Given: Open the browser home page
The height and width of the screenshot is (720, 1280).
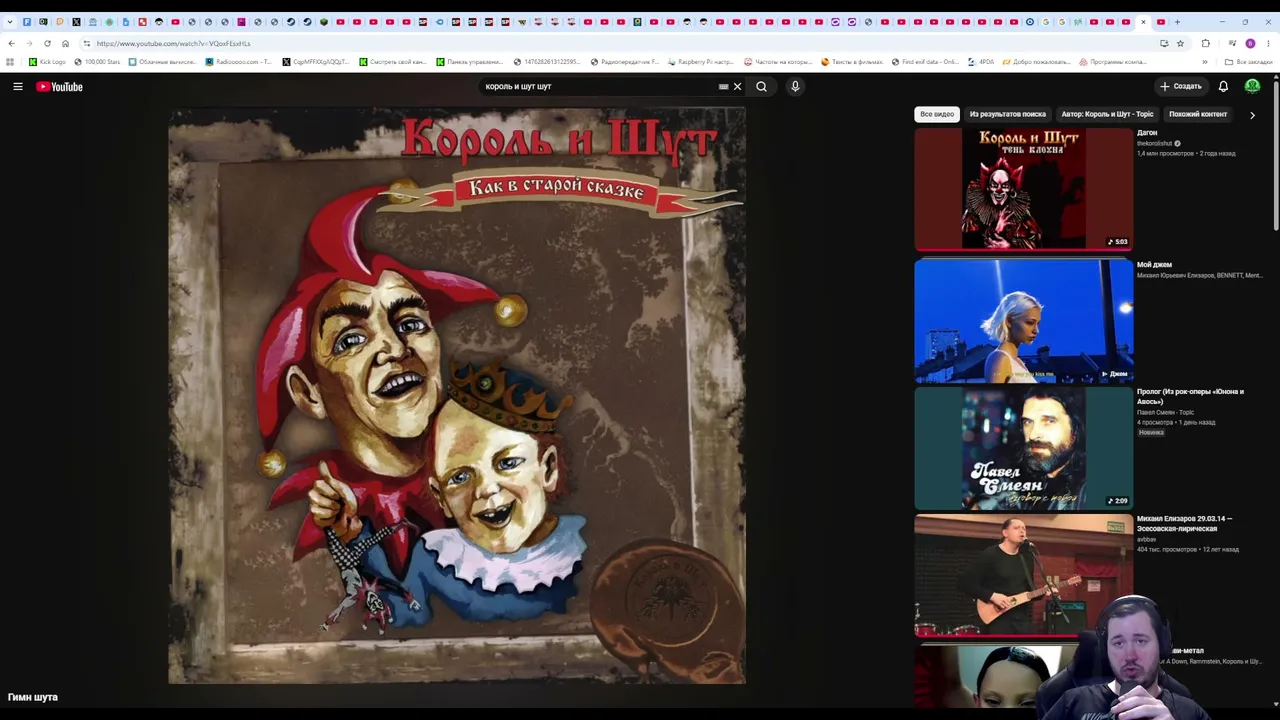Looking at the screenshot, I should [x=65, y=44].
